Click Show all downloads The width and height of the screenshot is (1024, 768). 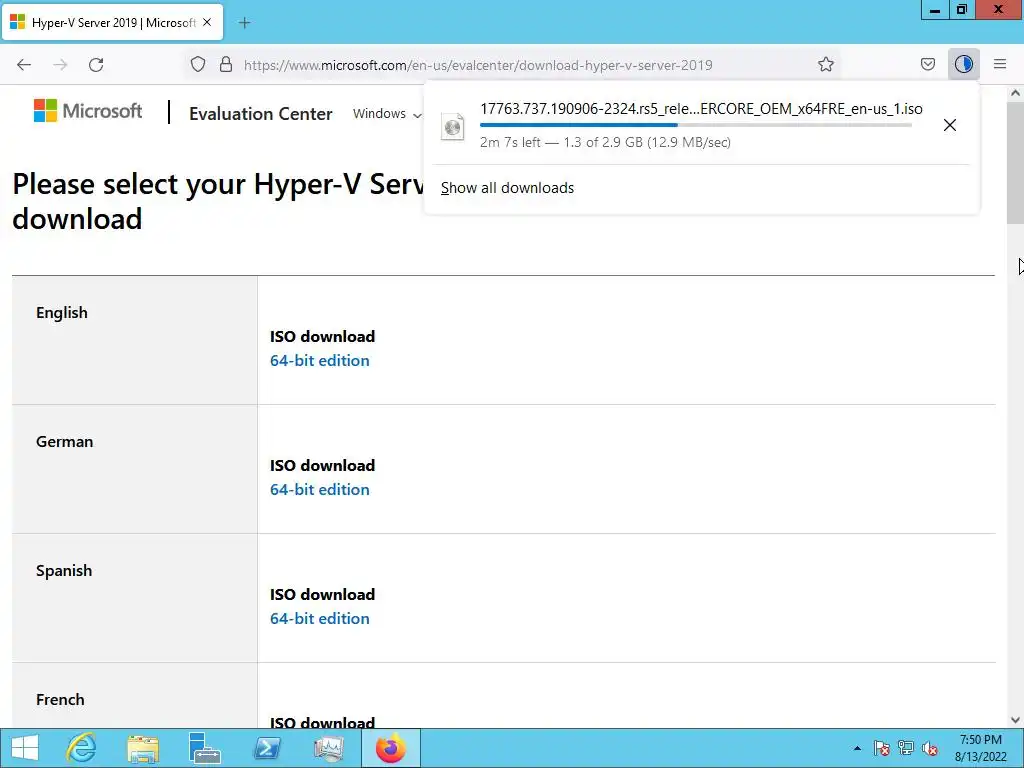(x=507, y=188)
